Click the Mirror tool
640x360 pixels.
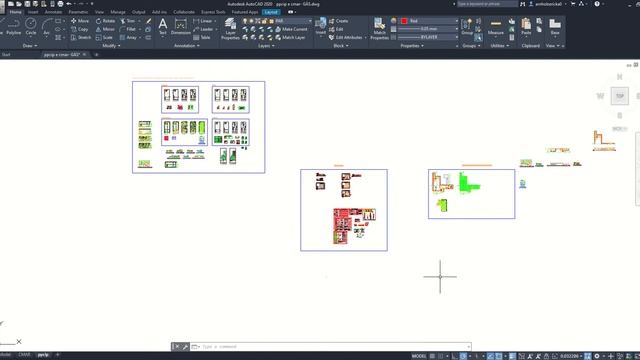(x=105, y=29)
